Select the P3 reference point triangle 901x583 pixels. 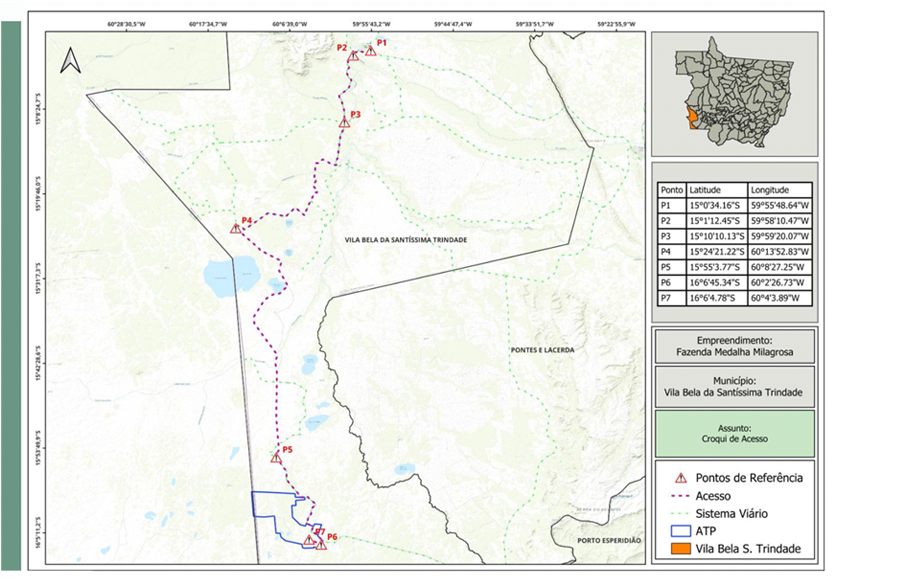point(345,122)
